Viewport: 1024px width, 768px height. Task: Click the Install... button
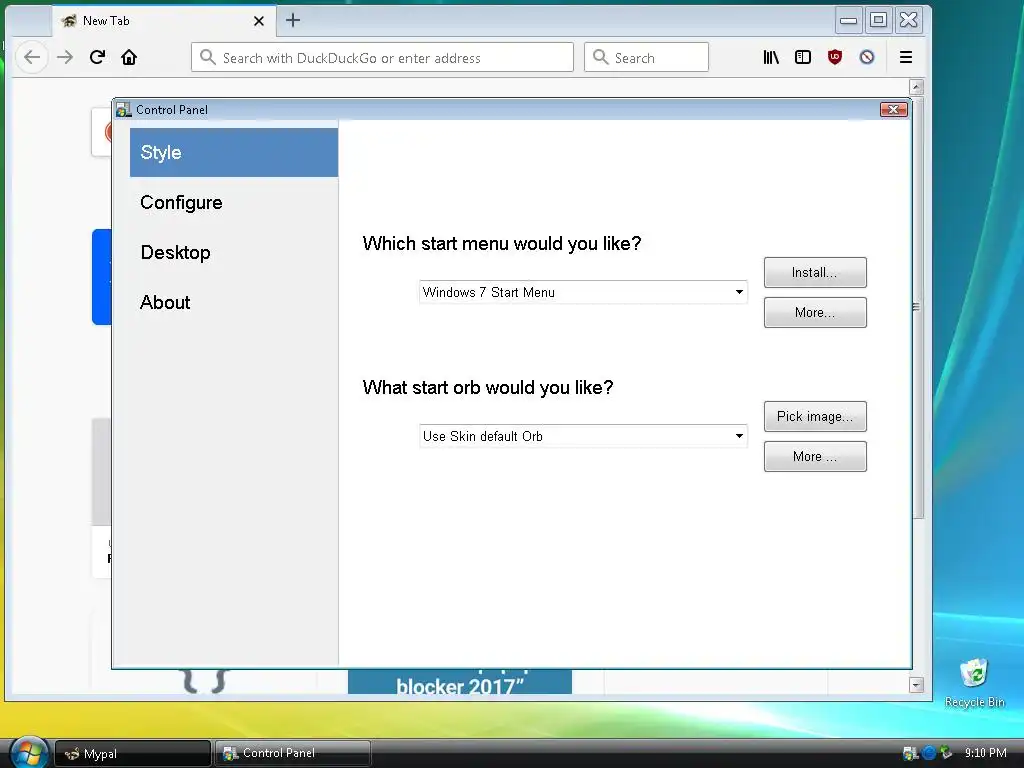[815, 272]
